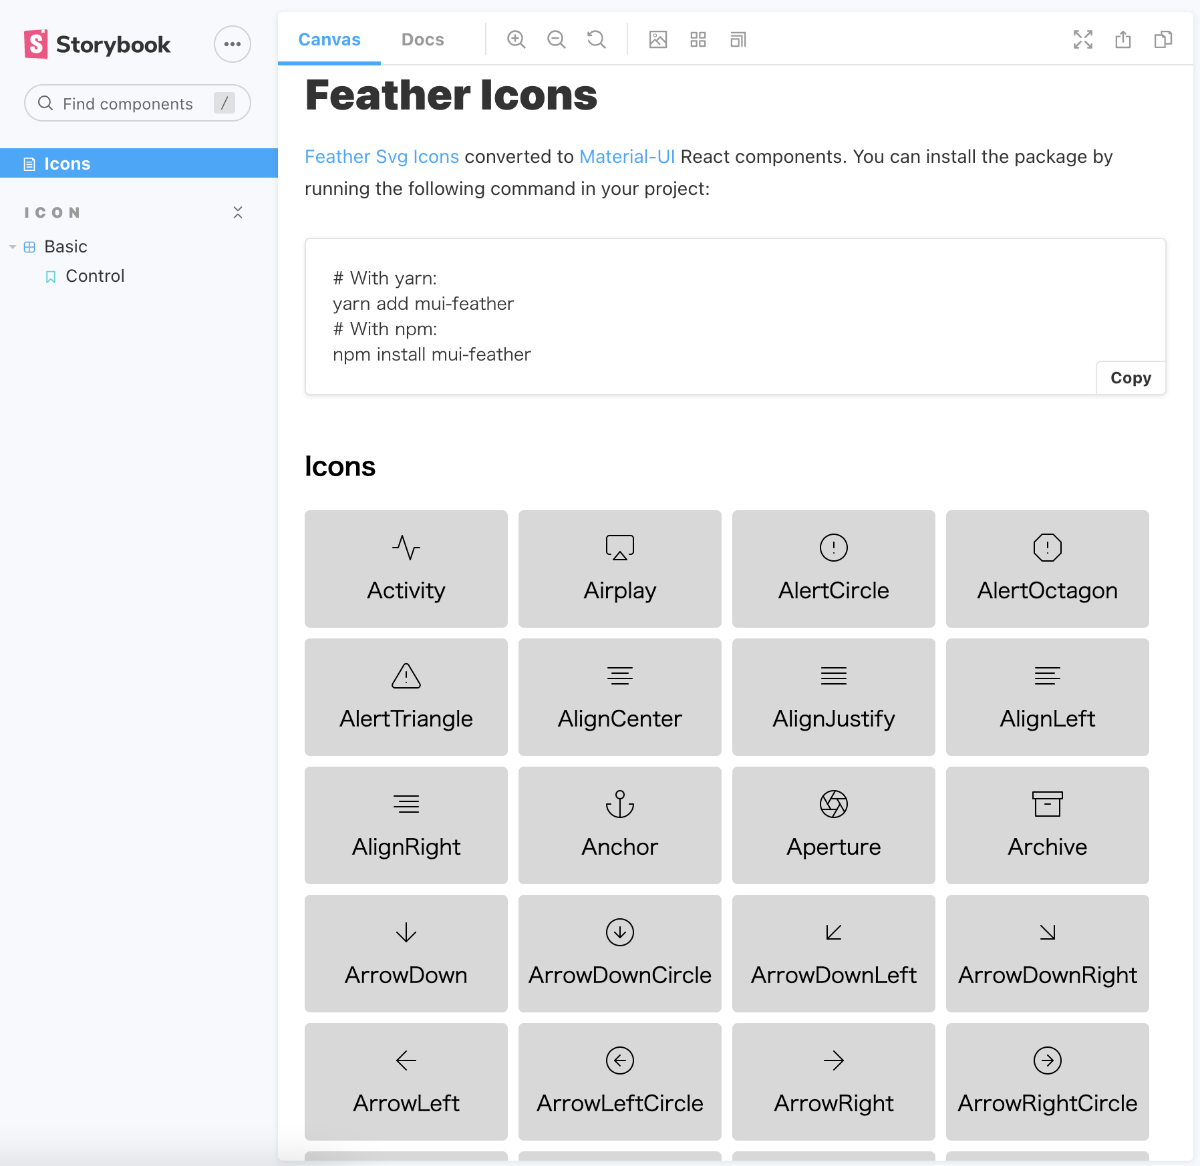Viewport: 1200px width, 1166px height.
Task: Change the preview background with the image icon
Action: pyautogui.click(x=658, y=40)
